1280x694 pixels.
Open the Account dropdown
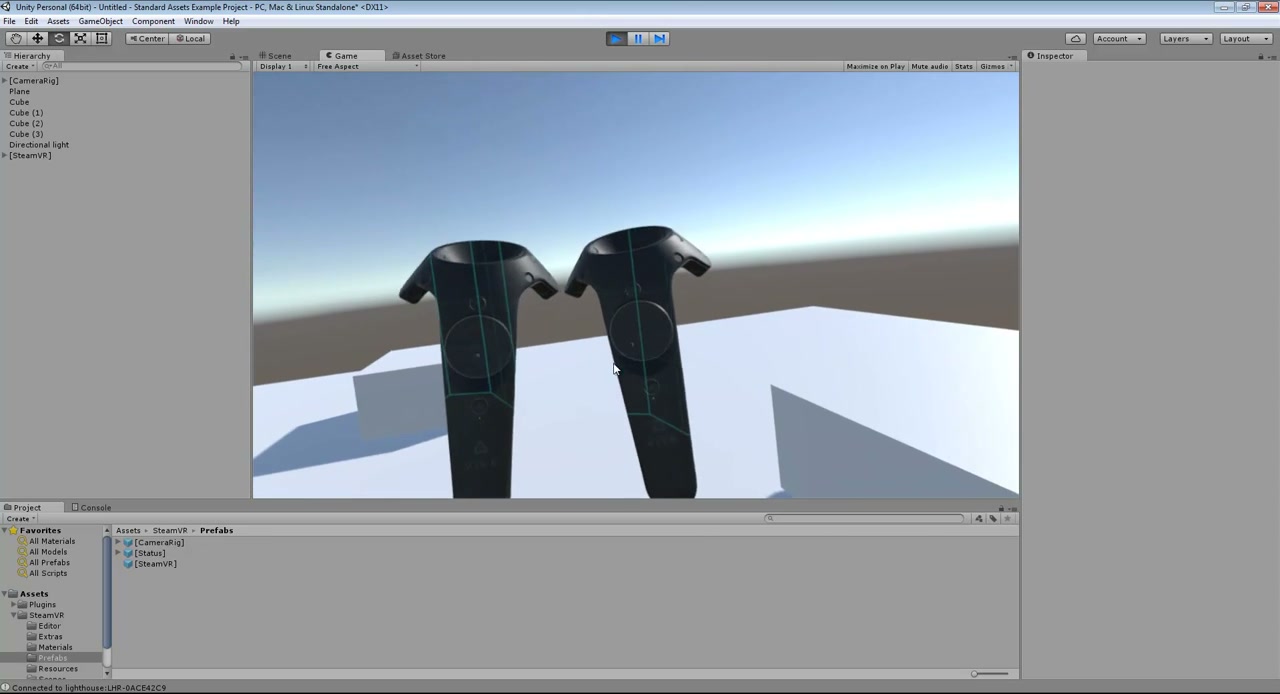coord(1118,38)
